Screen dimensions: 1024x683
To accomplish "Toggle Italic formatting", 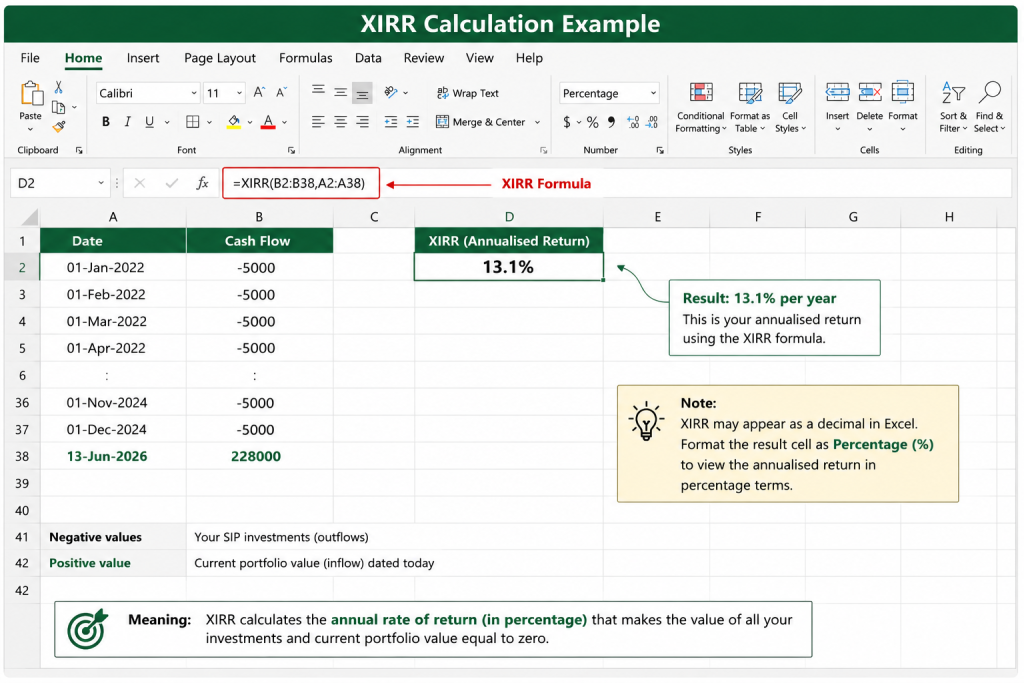I will pos(127,122).
